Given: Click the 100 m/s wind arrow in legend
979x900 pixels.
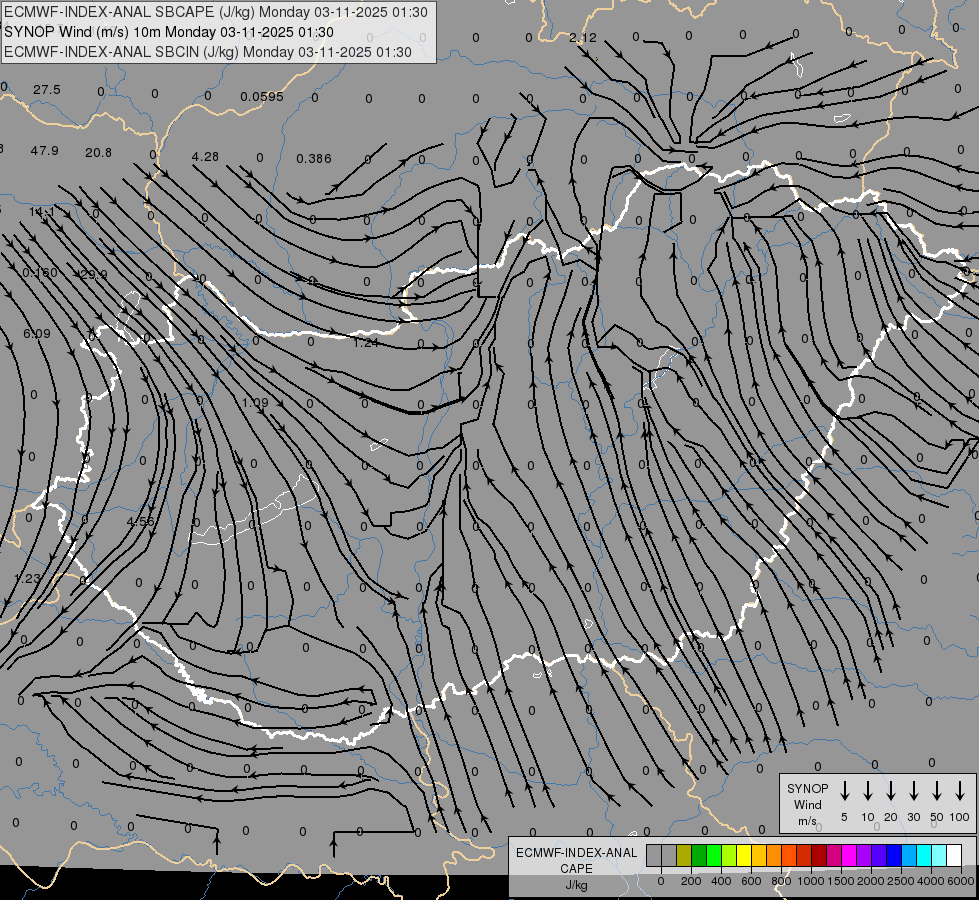Looking at the screenshot, I should pyautogui.click(x=960, y=791).
